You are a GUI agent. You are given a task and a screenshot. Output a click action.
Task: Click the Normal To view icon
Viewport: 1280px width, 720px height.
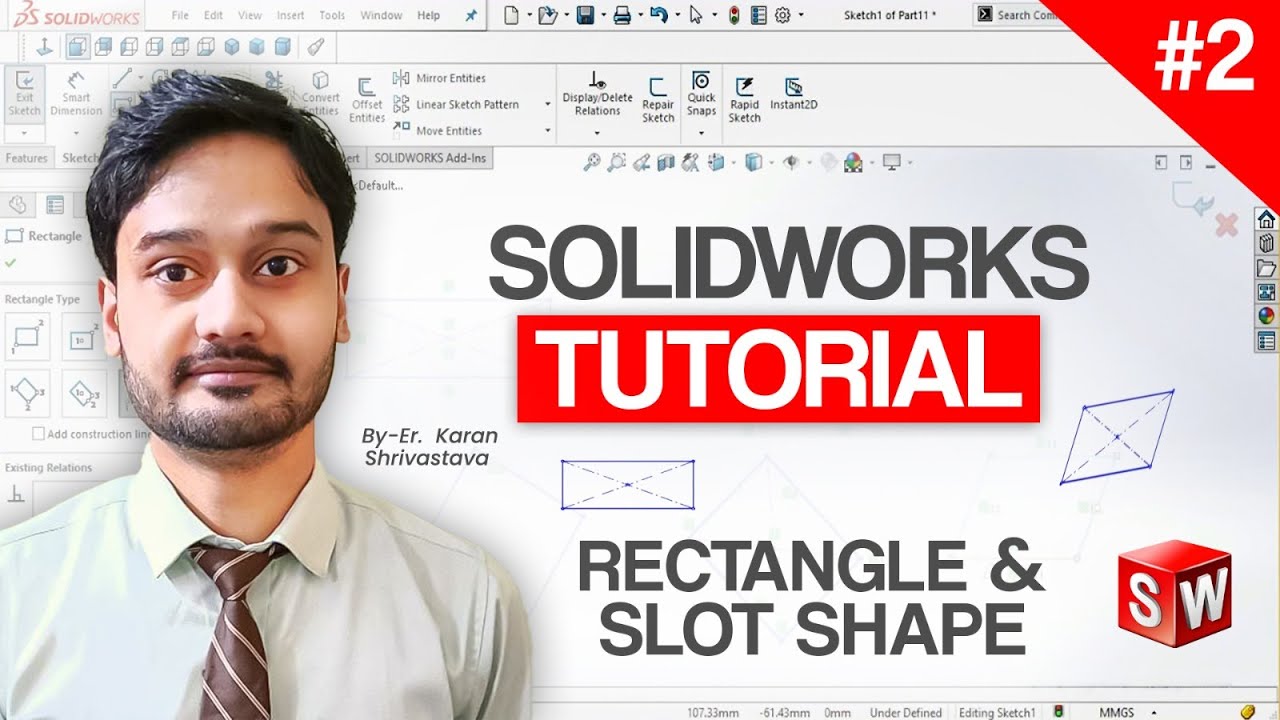[x=44, y=46]
